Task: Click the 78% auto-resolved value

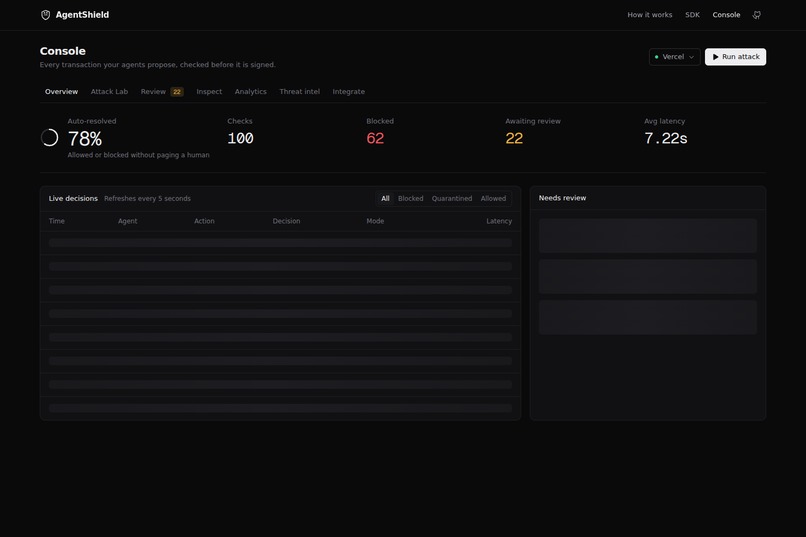Action: (85, 139)
